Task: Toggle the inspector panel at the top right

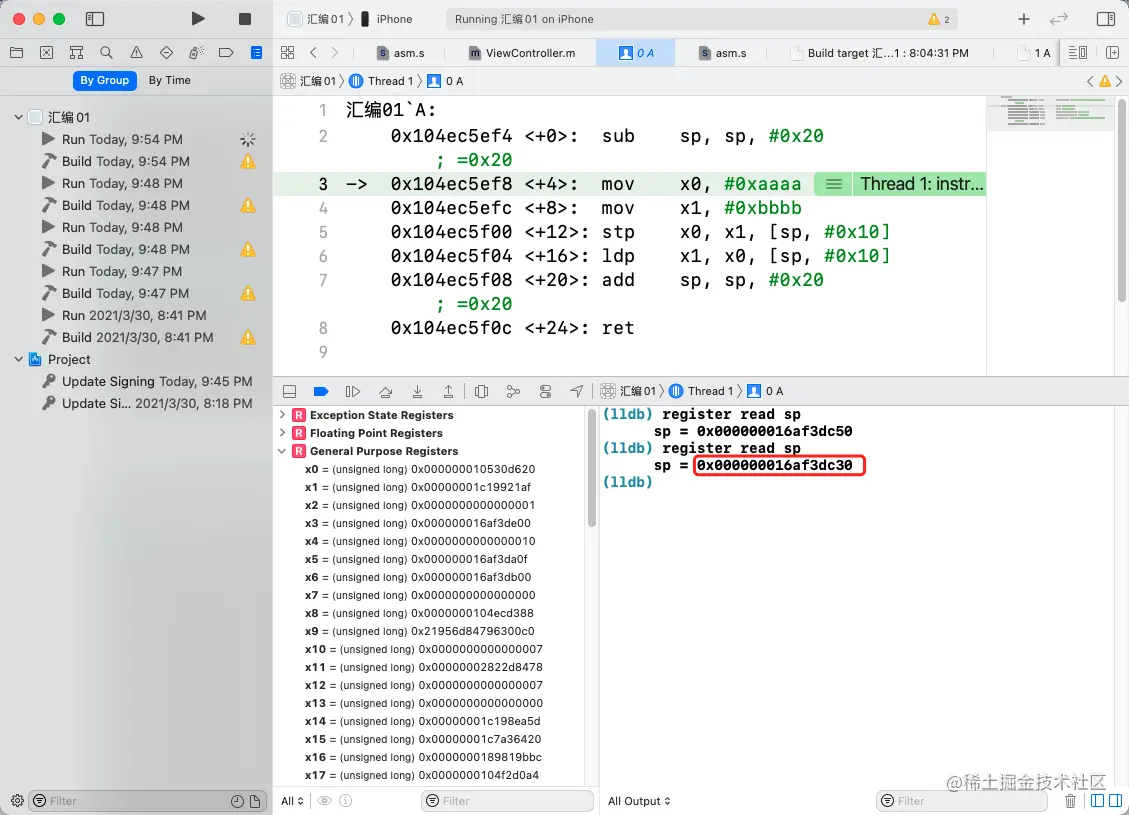Action: click(1106, 19)
